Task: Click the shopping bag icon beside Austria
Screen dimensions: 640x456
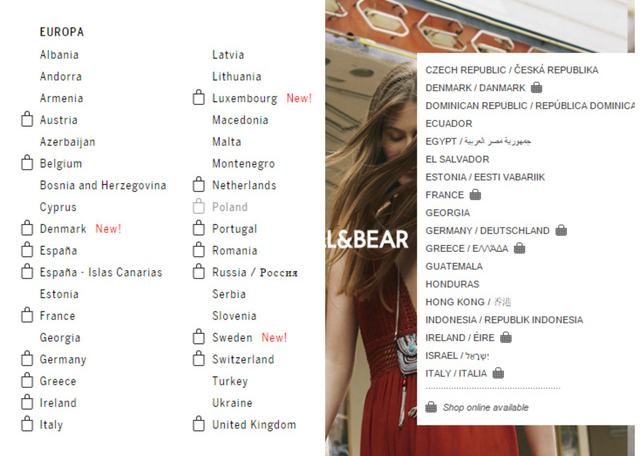Action: 27,119
